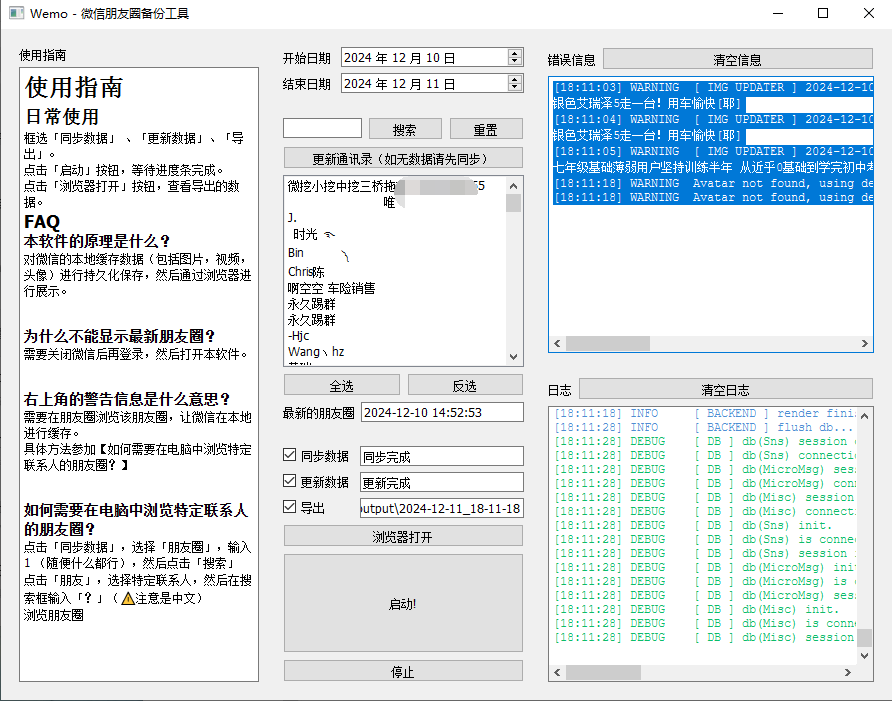Decrease end date with the down arrow
Viewport: 892px width, 701px height.
point(515,88)
